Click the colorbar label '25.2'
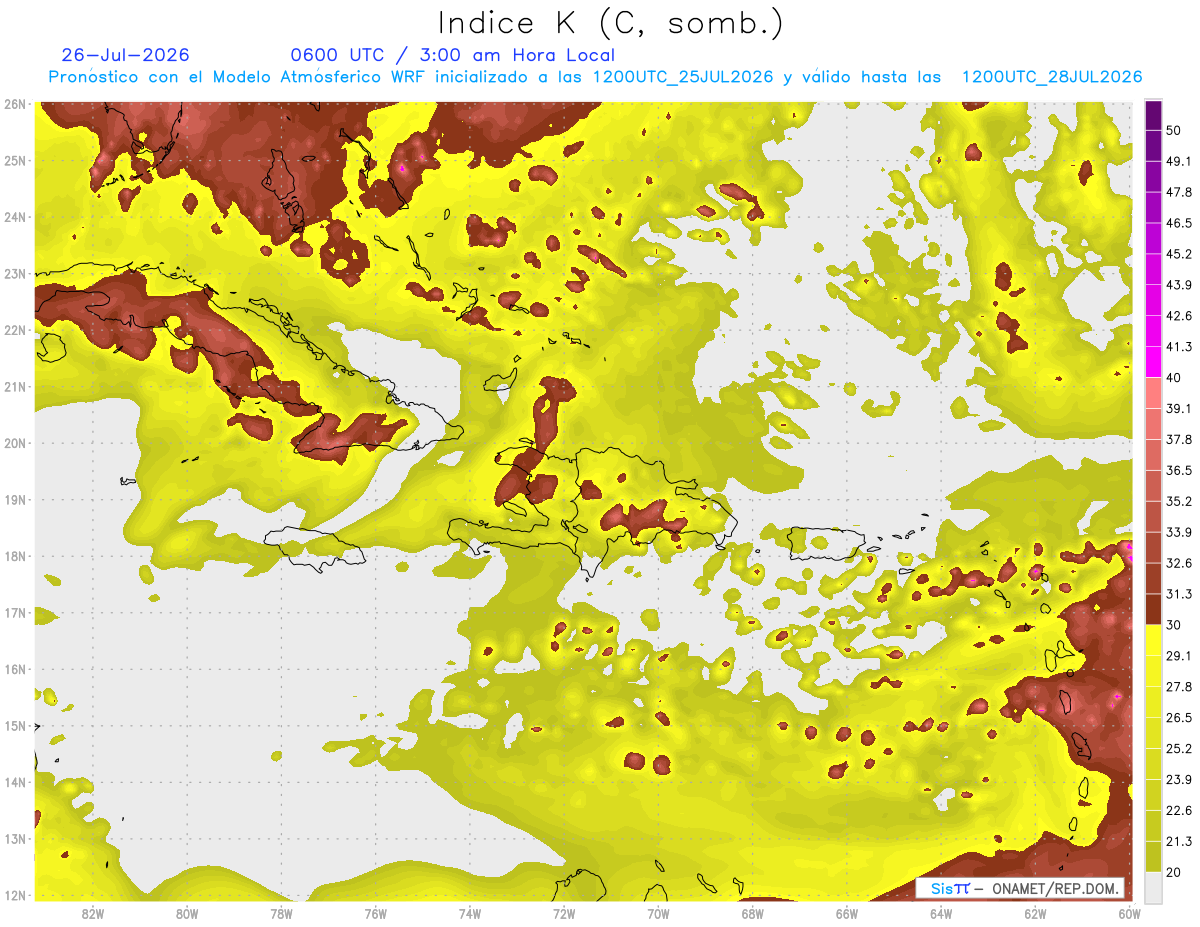The width and height of the screenshot is (1200, 927). click(1178, 748)
